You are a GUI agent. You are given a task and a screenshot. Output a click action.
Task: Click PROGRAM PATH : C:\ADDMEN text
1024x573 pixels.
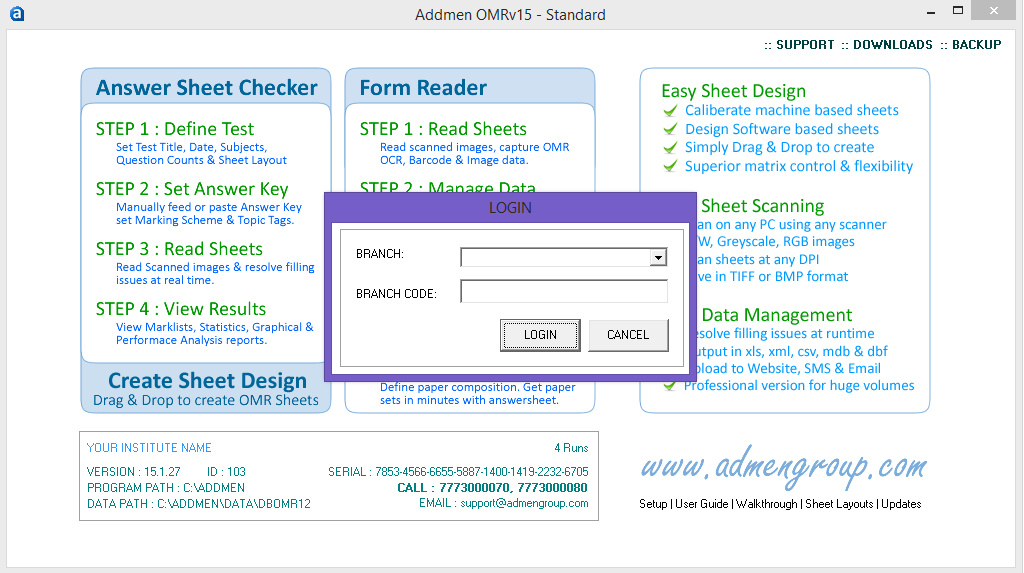pos(165,488)
